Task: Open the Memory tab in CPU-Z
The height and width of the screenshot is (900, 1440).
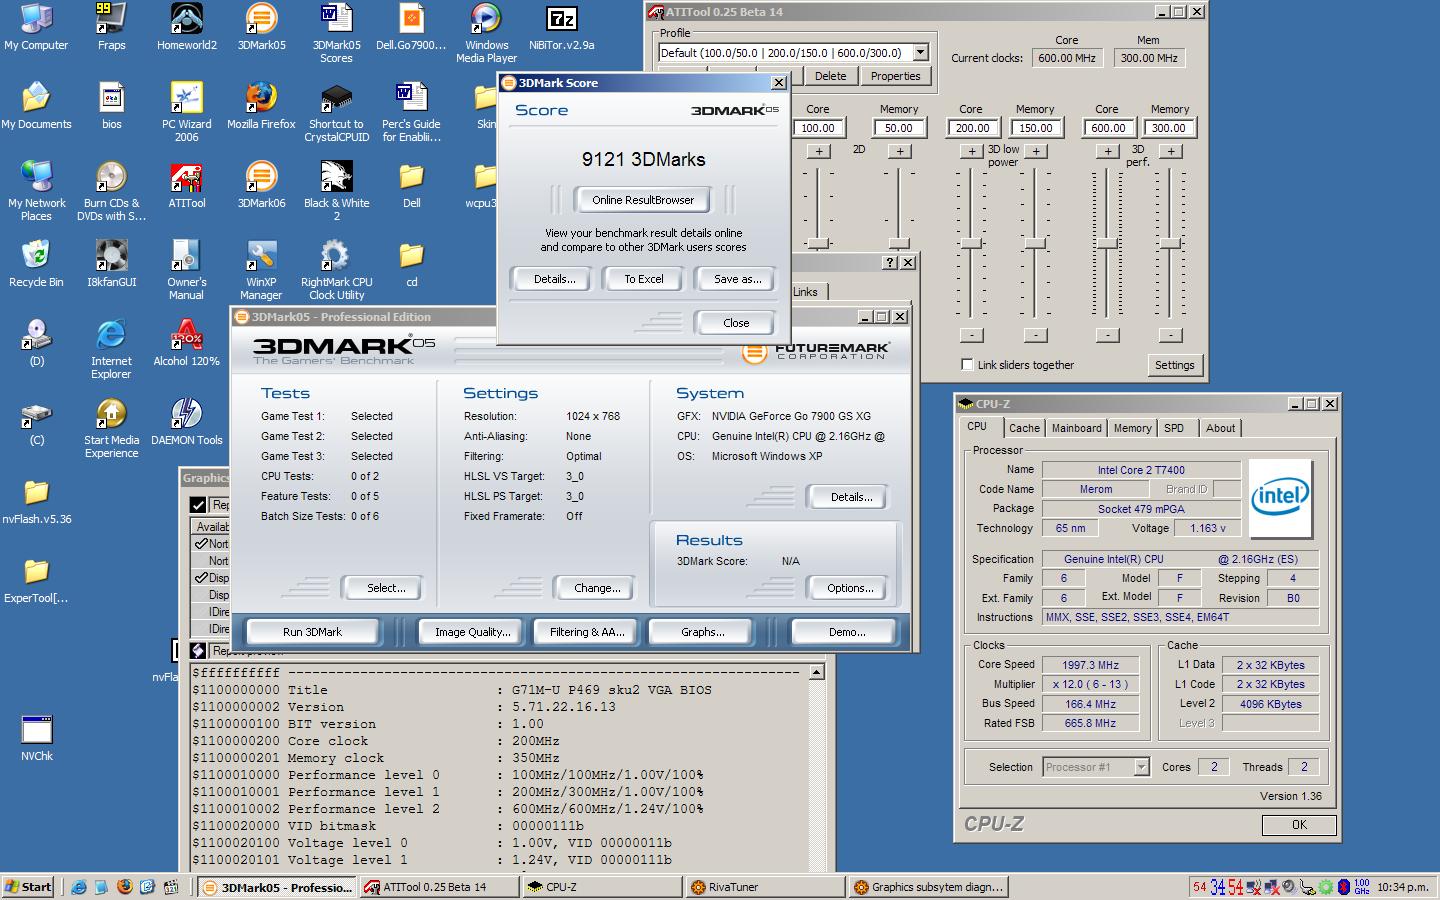Action: click(x=1132, y=428)
